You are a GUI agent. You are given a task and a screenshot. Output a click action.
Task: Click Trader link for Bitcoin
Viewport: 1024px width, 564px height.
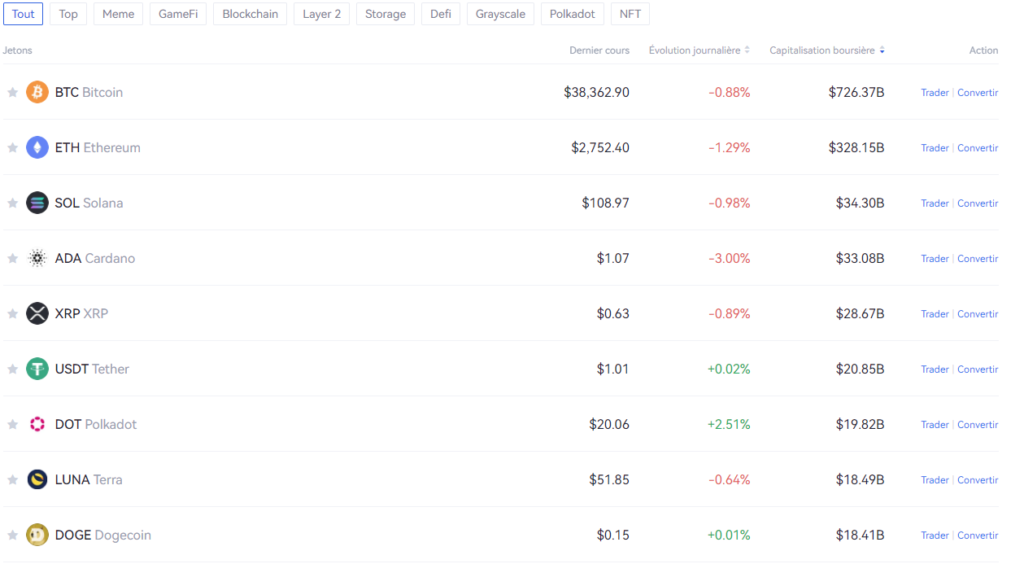pos(935,93)
